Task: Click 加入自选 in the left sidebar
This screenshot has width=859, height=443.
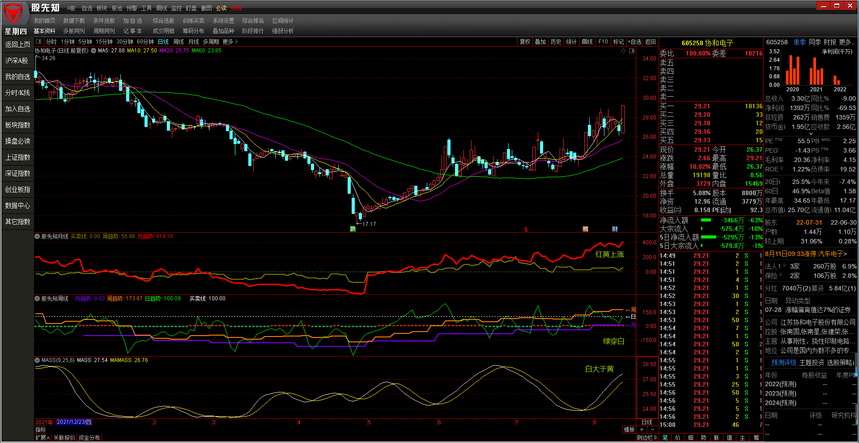Action: [18, 109]
